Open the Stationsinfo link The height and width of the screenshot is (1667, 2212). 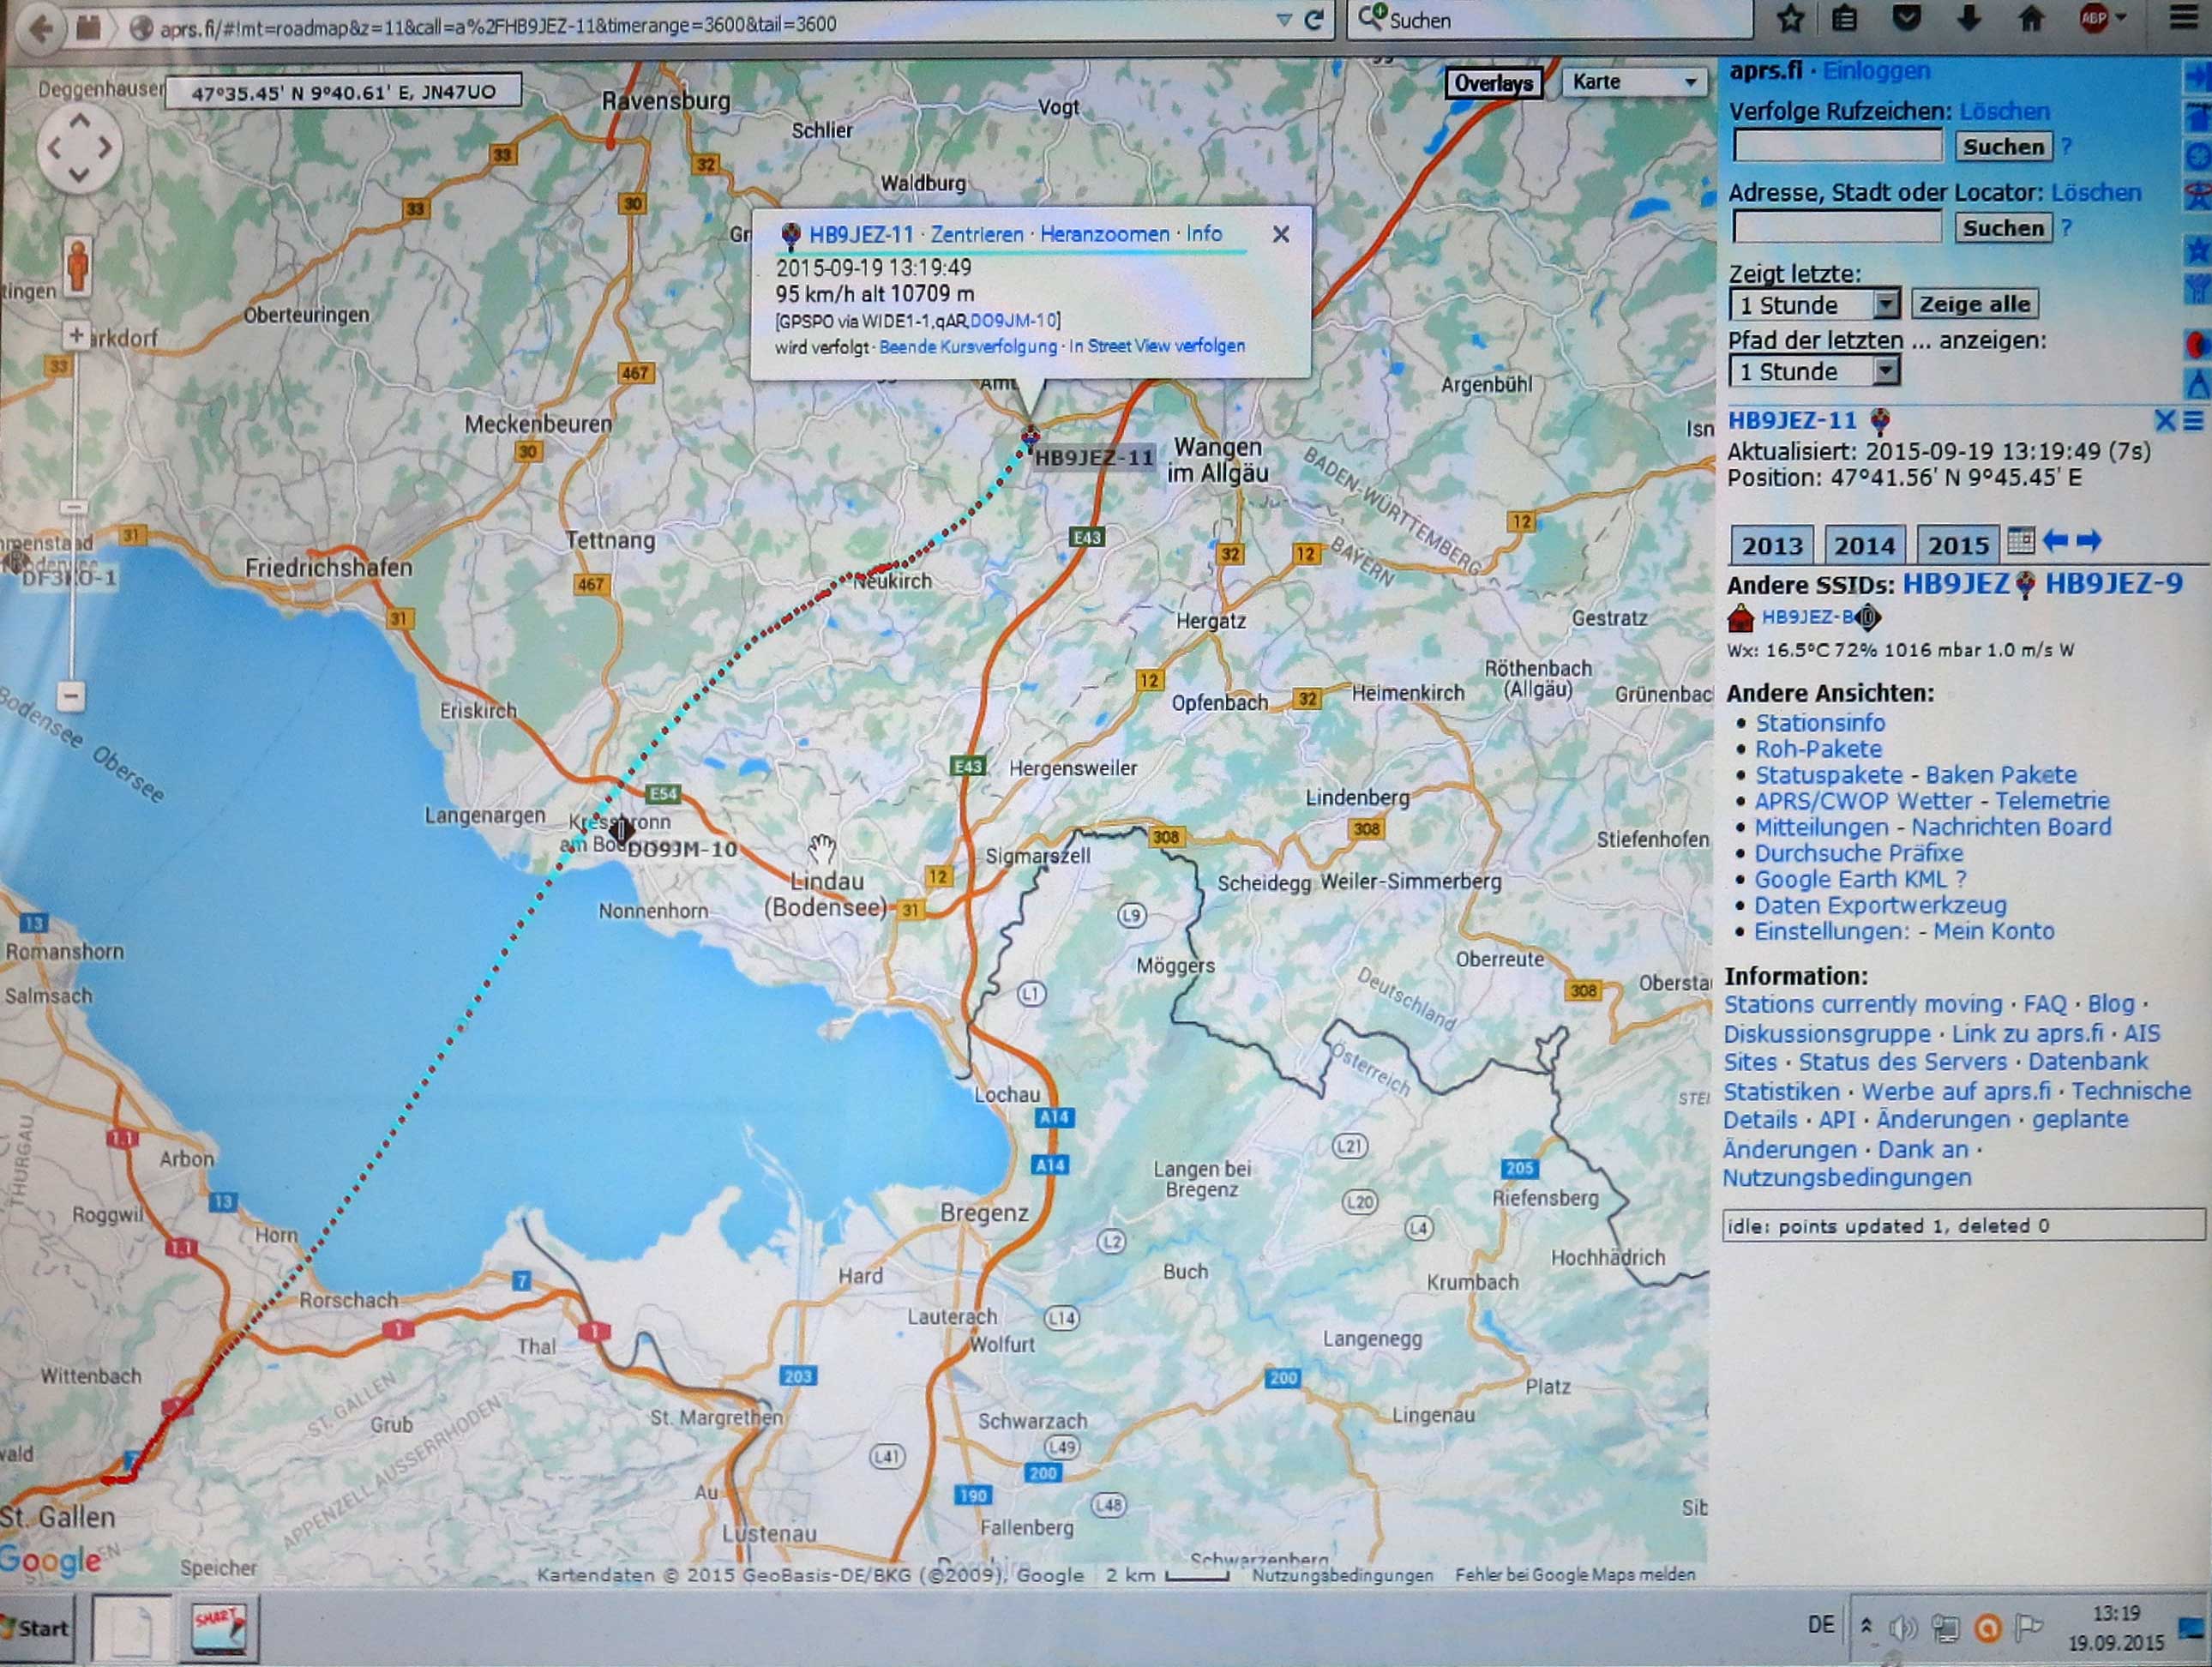(1820, 723)
